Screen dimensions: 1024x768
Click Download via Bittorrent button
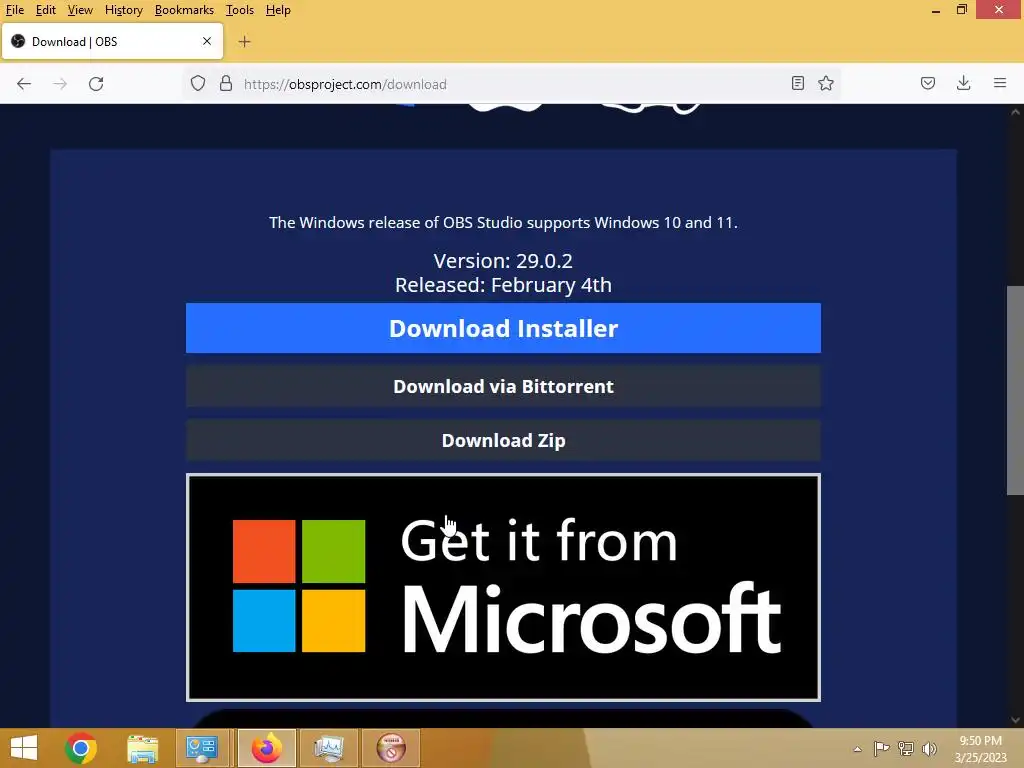pos(503,386)
